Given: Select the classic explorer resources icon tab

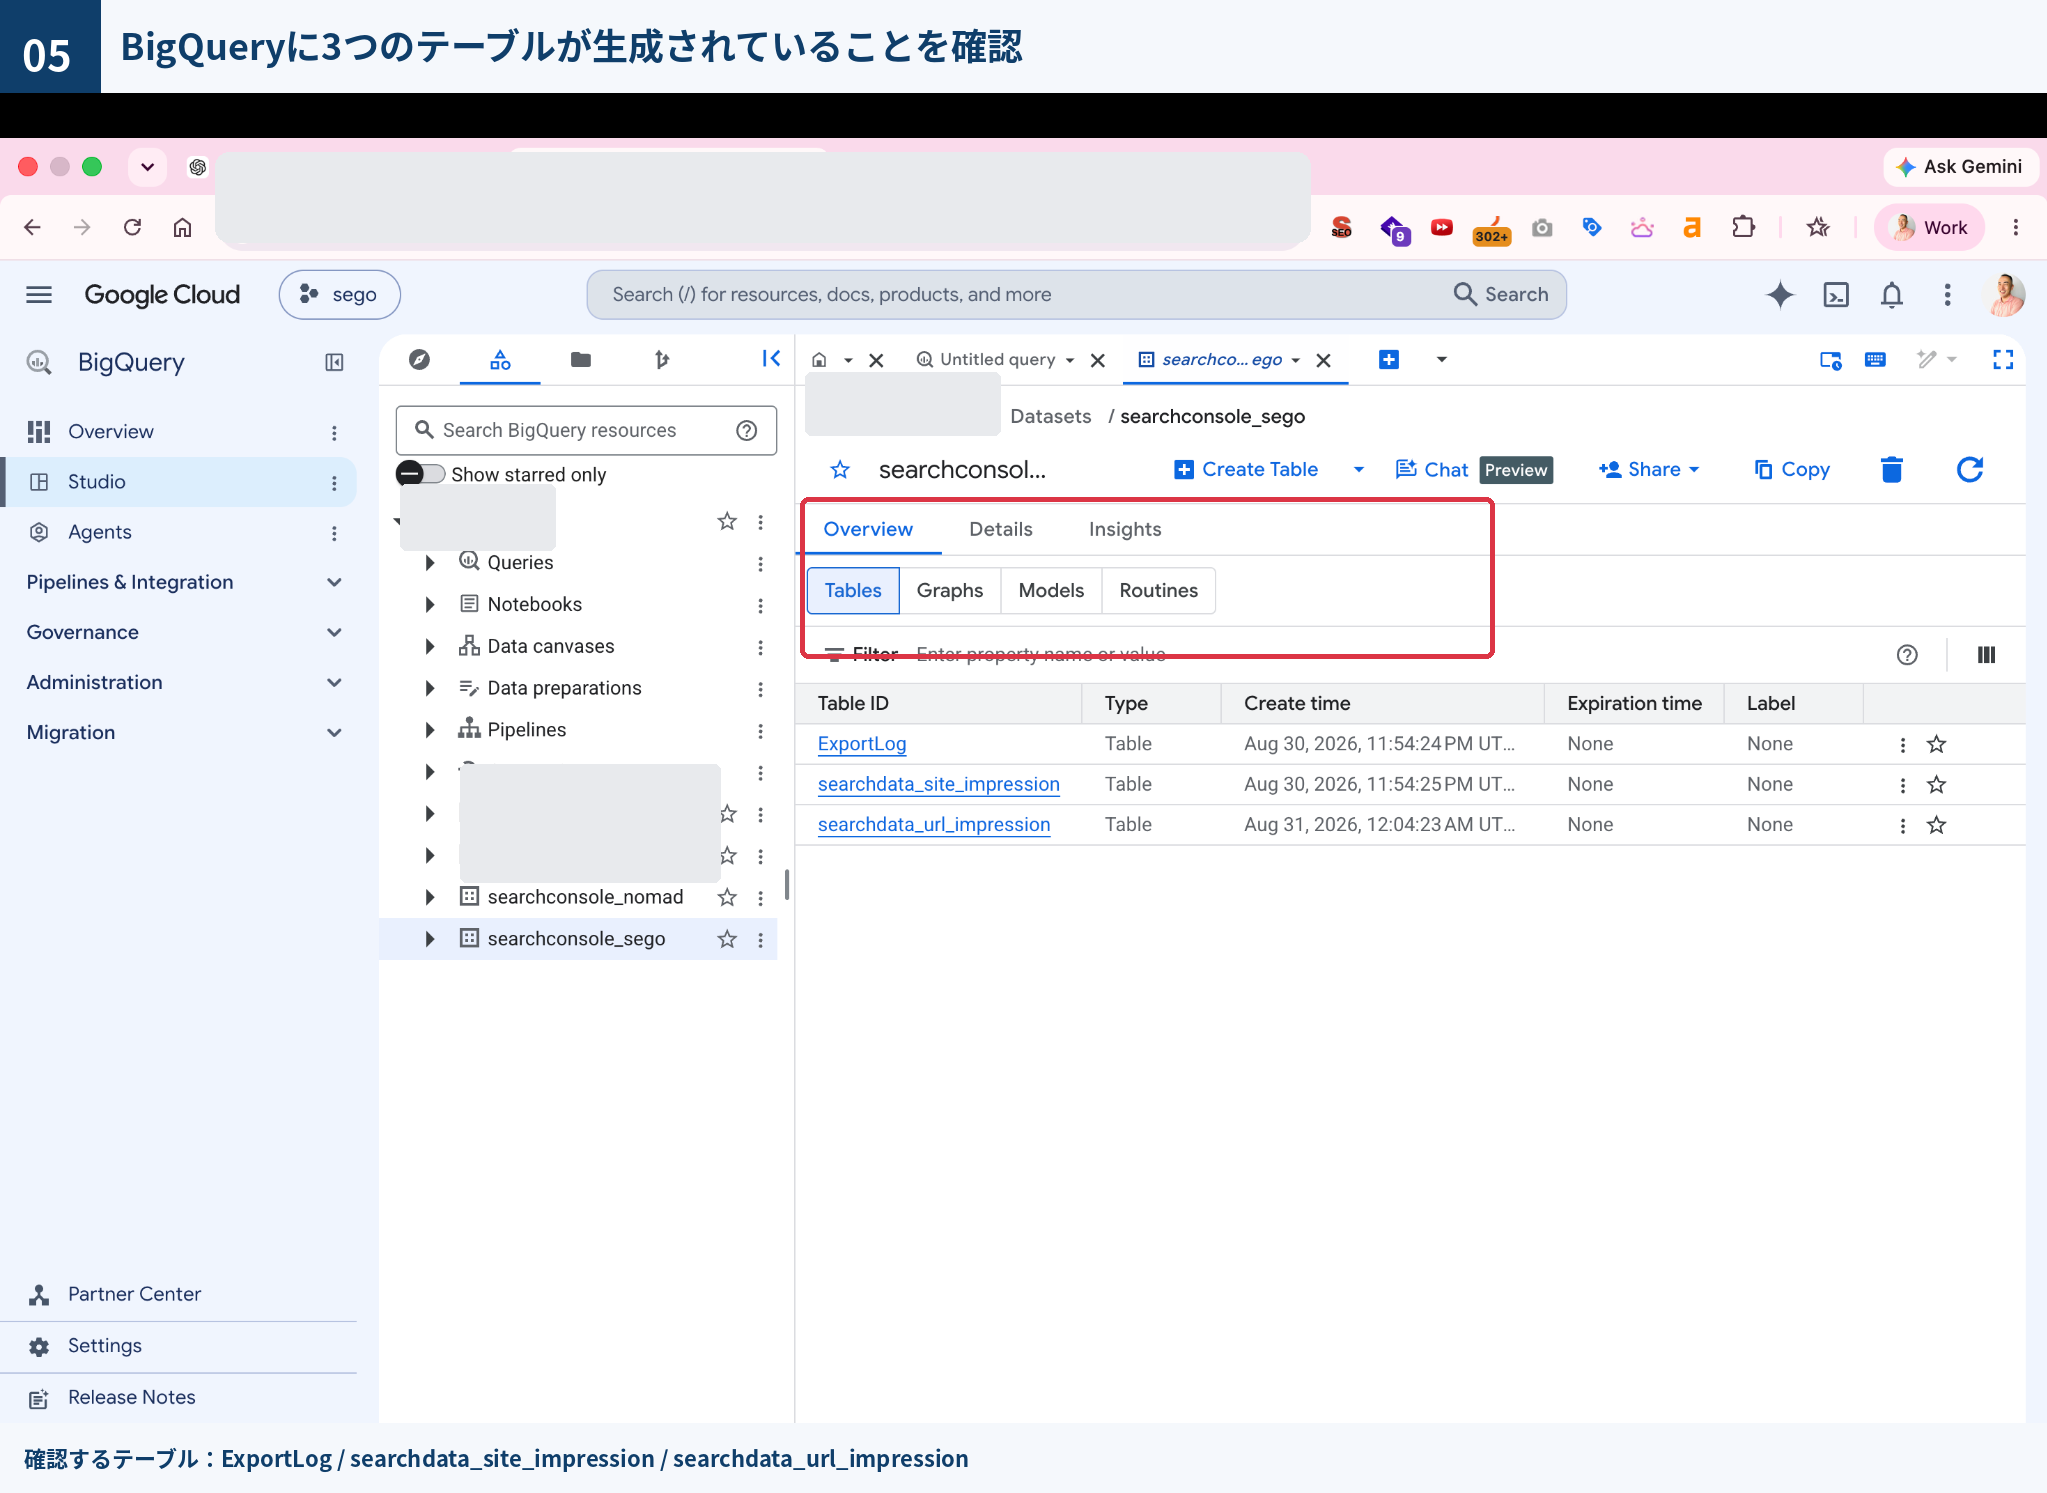Looking at the screenshot, I should [x=500, y=359].
